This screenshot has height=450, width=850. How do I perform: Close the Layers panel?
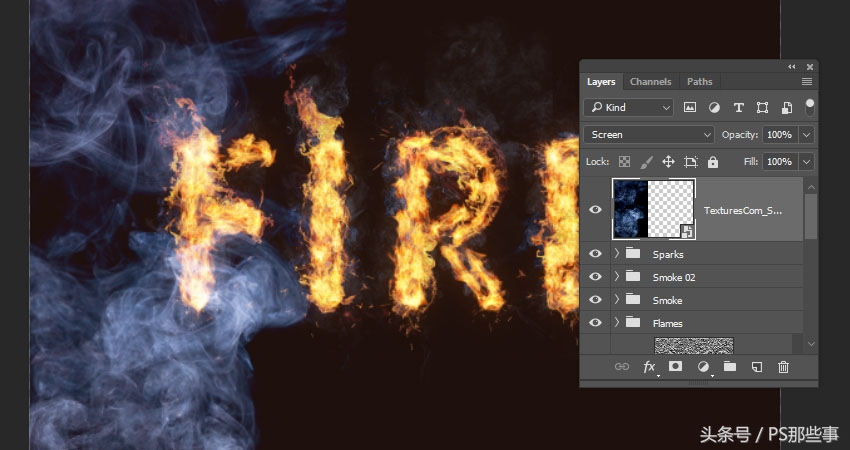coord(810,67)
